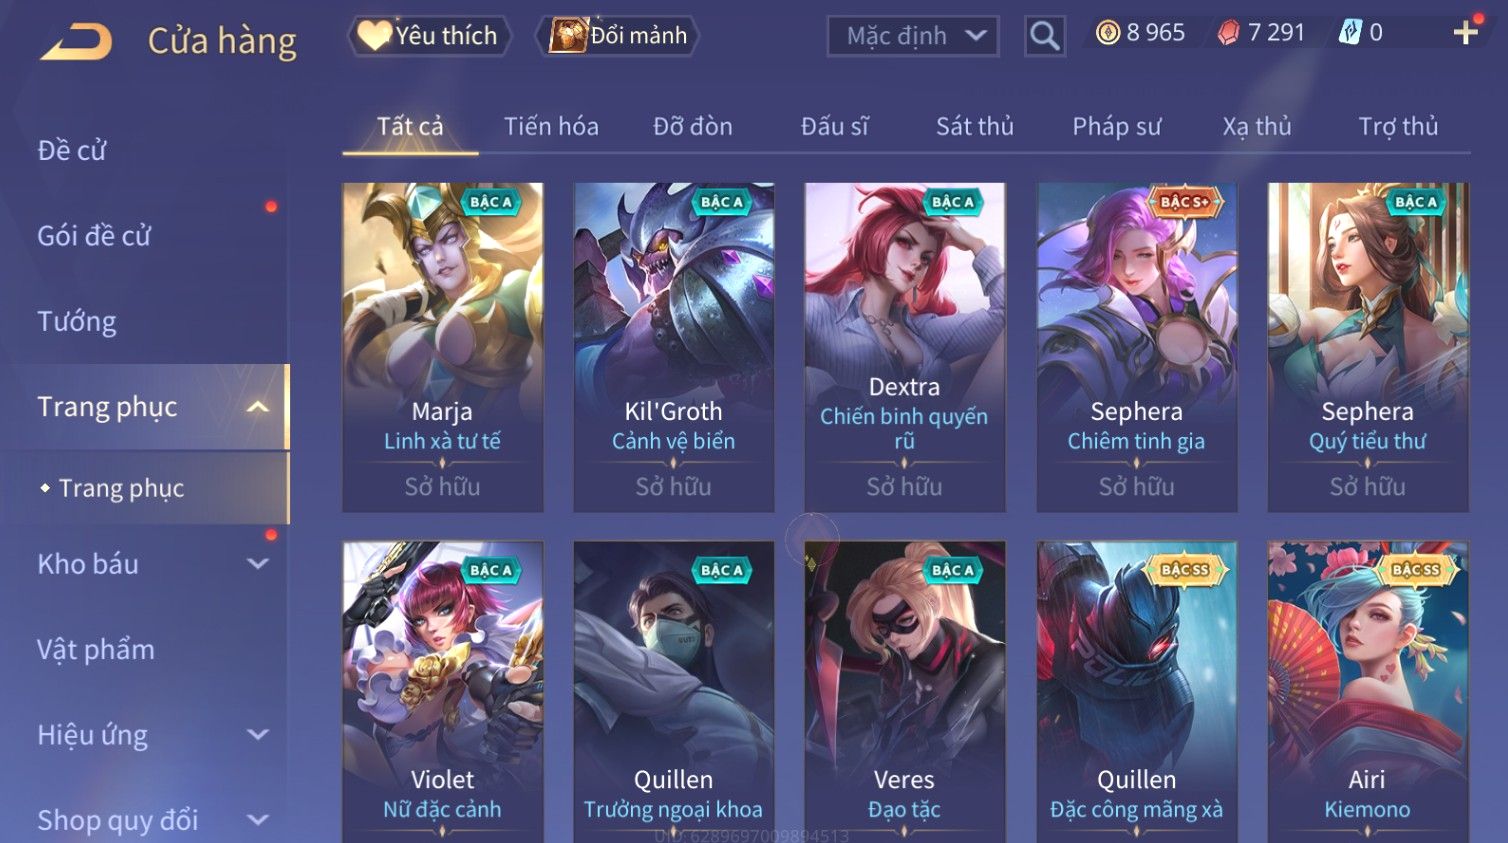Click the gold coin currency icon
This screenshot has height=843, width=1508.
1108,33
